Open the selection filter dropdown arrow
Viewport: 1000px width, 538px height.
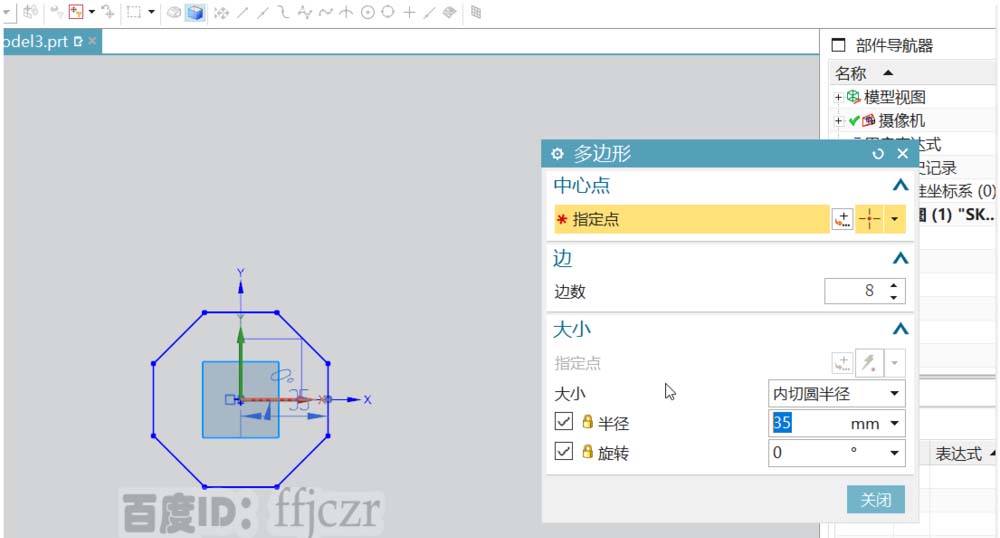(92, 11)
